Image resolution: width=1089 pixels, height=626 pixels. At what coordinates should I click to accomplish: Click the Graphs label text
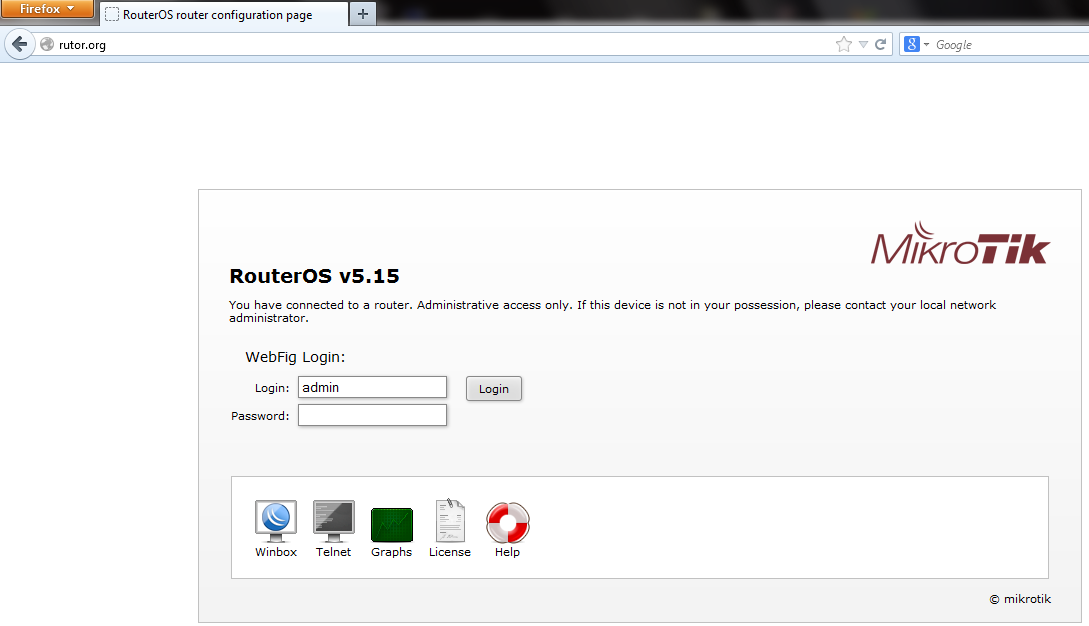tap(392, 552)
